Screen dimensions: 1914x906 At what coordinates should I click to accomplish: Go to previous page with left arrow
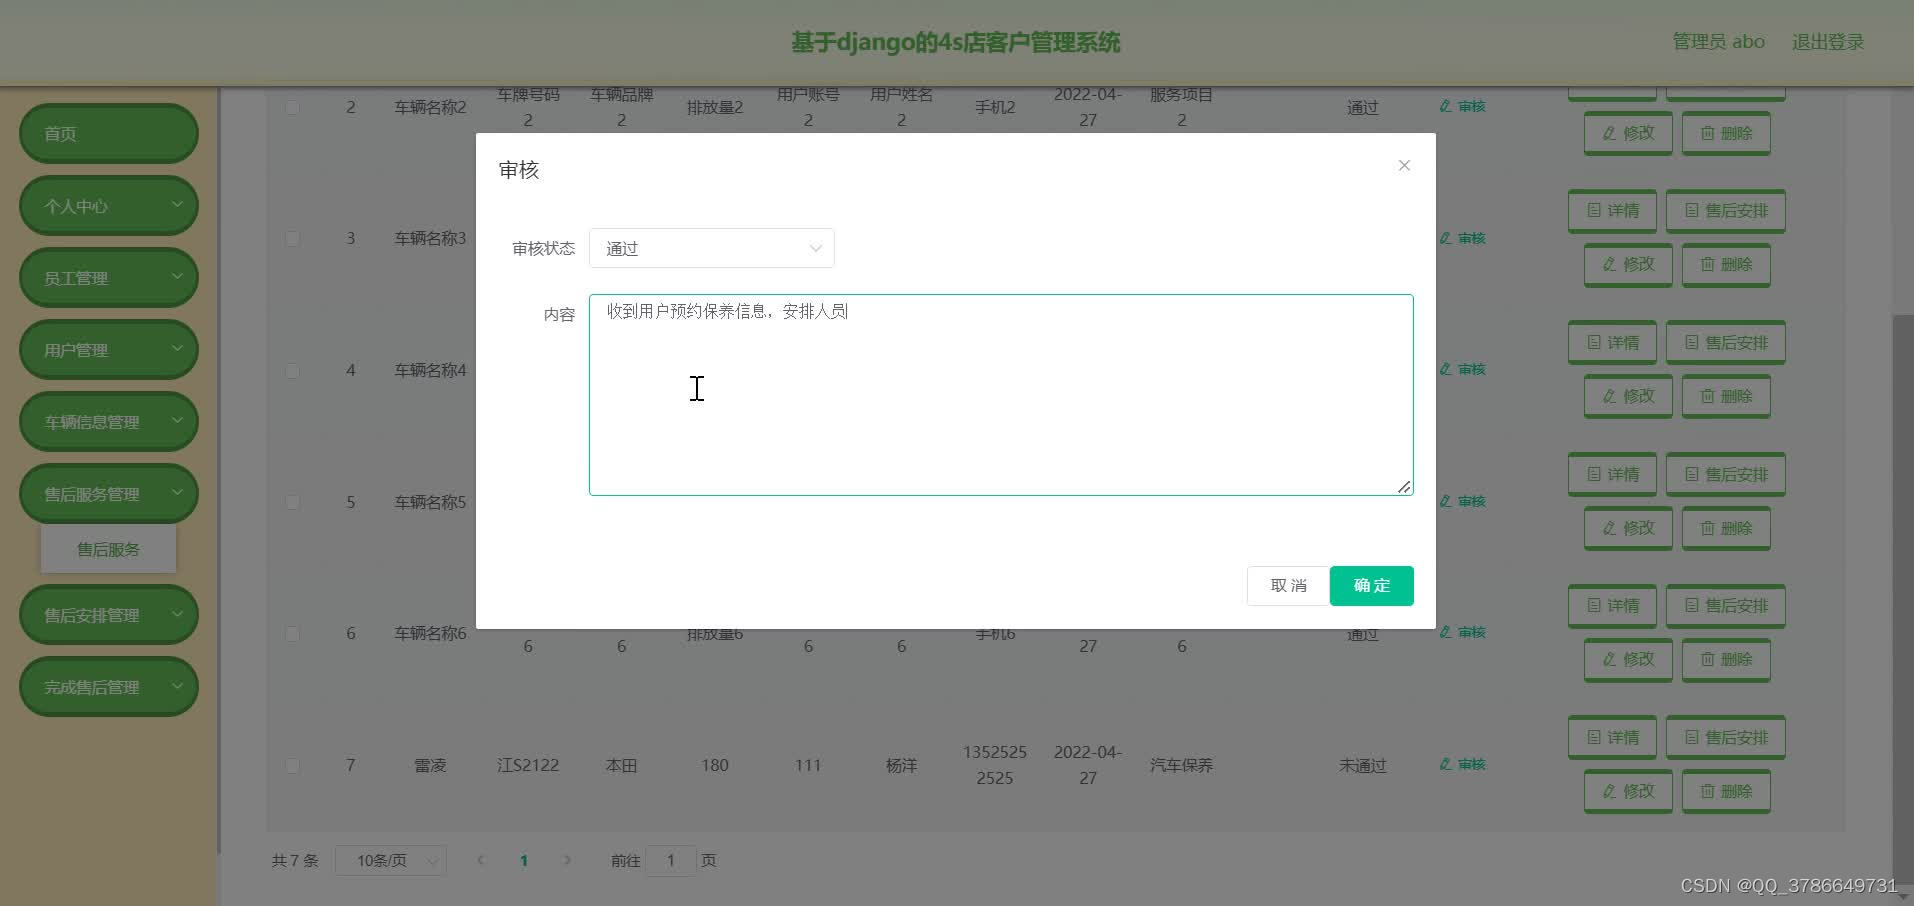481,860
